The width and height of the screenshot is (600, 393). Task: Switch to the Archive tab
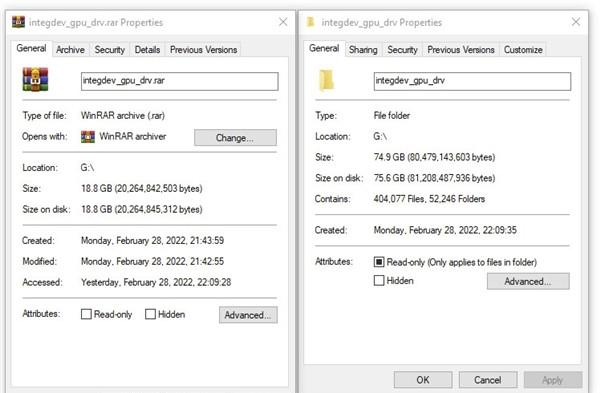tap(70, 50)
